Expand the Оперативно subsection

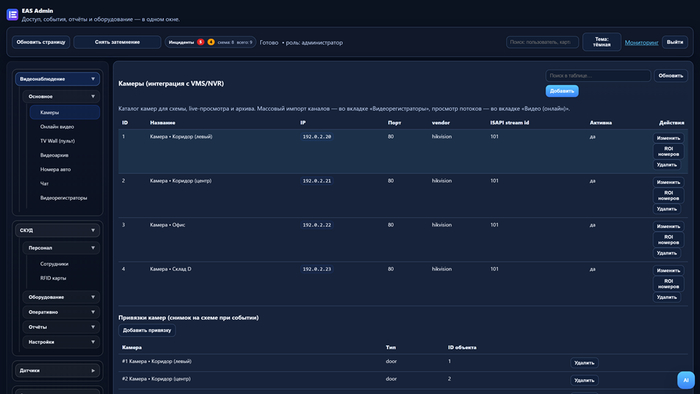point(61,312)
